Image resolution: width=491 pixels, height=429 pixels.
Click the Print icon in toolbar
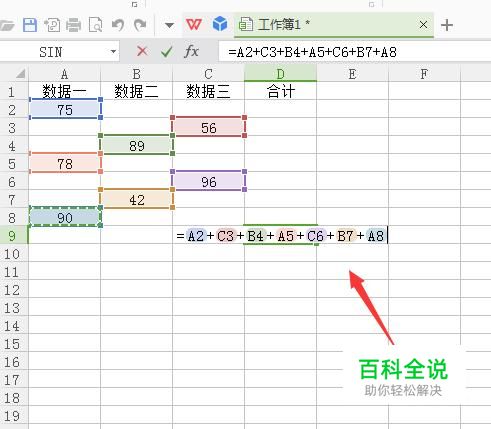[x=73, y=25]
